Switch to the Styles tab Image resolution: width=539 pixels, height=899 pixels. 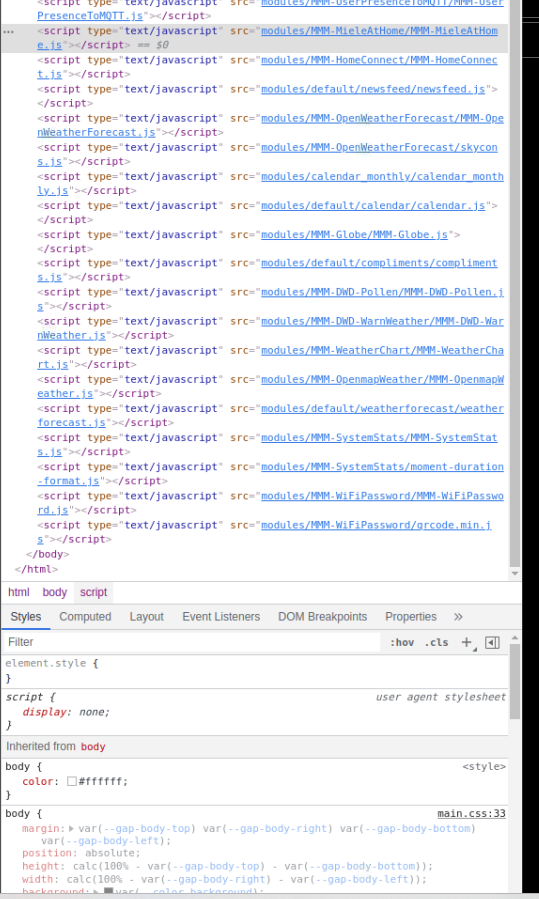click(x=26, y=617)
